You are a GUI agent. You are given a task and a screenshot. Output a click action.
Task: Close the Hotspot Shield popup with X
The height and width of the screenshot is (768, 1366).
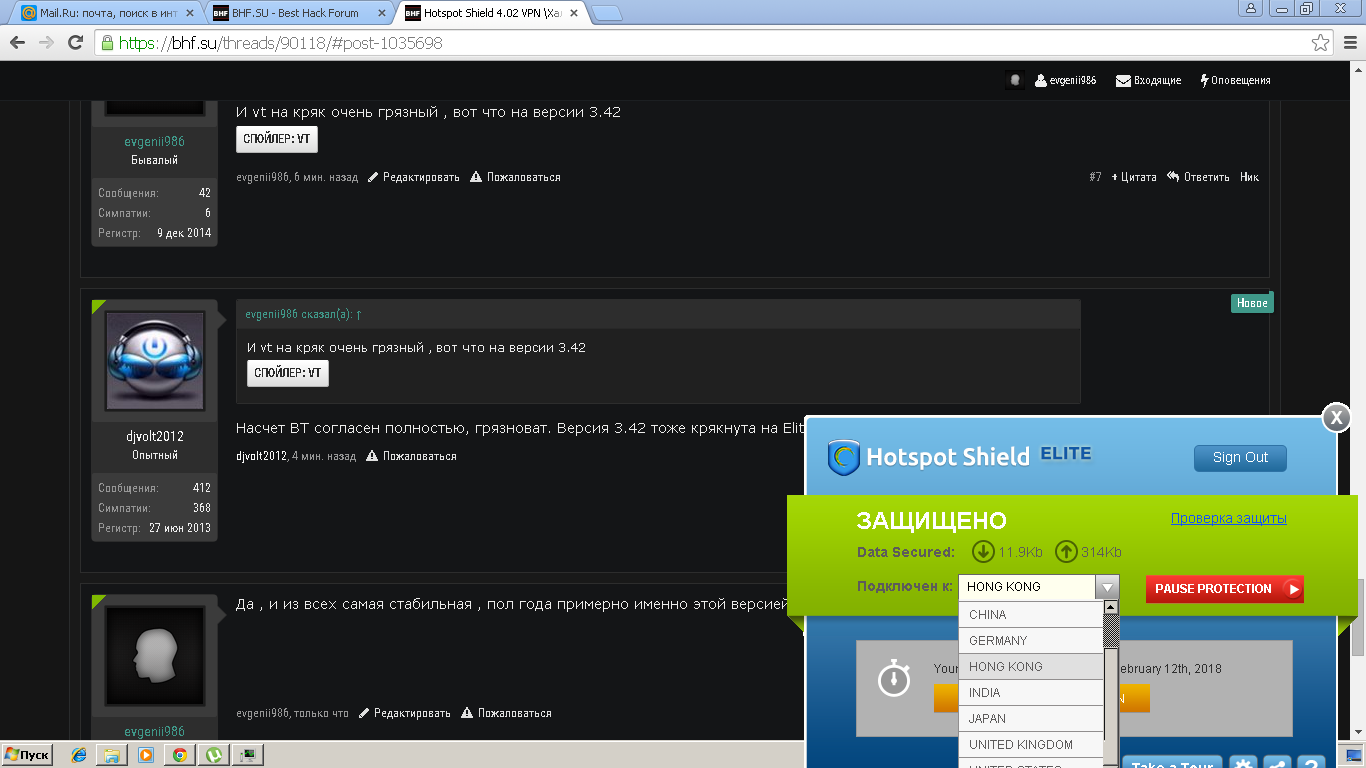coord(1336,418)
